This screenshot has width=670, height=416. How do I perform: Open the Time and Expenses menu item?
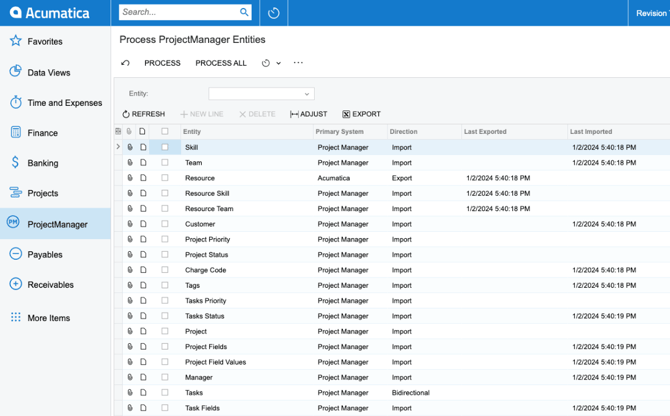pyautogui.click(x=65, y=103)
